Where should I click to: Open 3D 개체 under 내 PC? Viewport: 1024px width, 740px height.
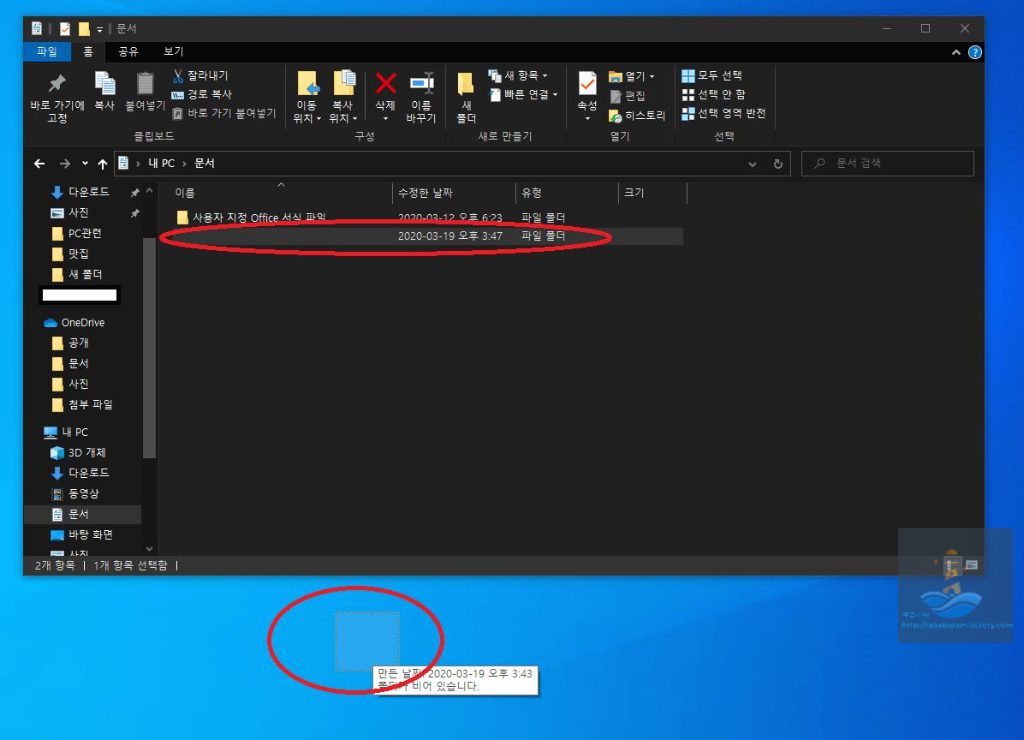click(78, 453)
